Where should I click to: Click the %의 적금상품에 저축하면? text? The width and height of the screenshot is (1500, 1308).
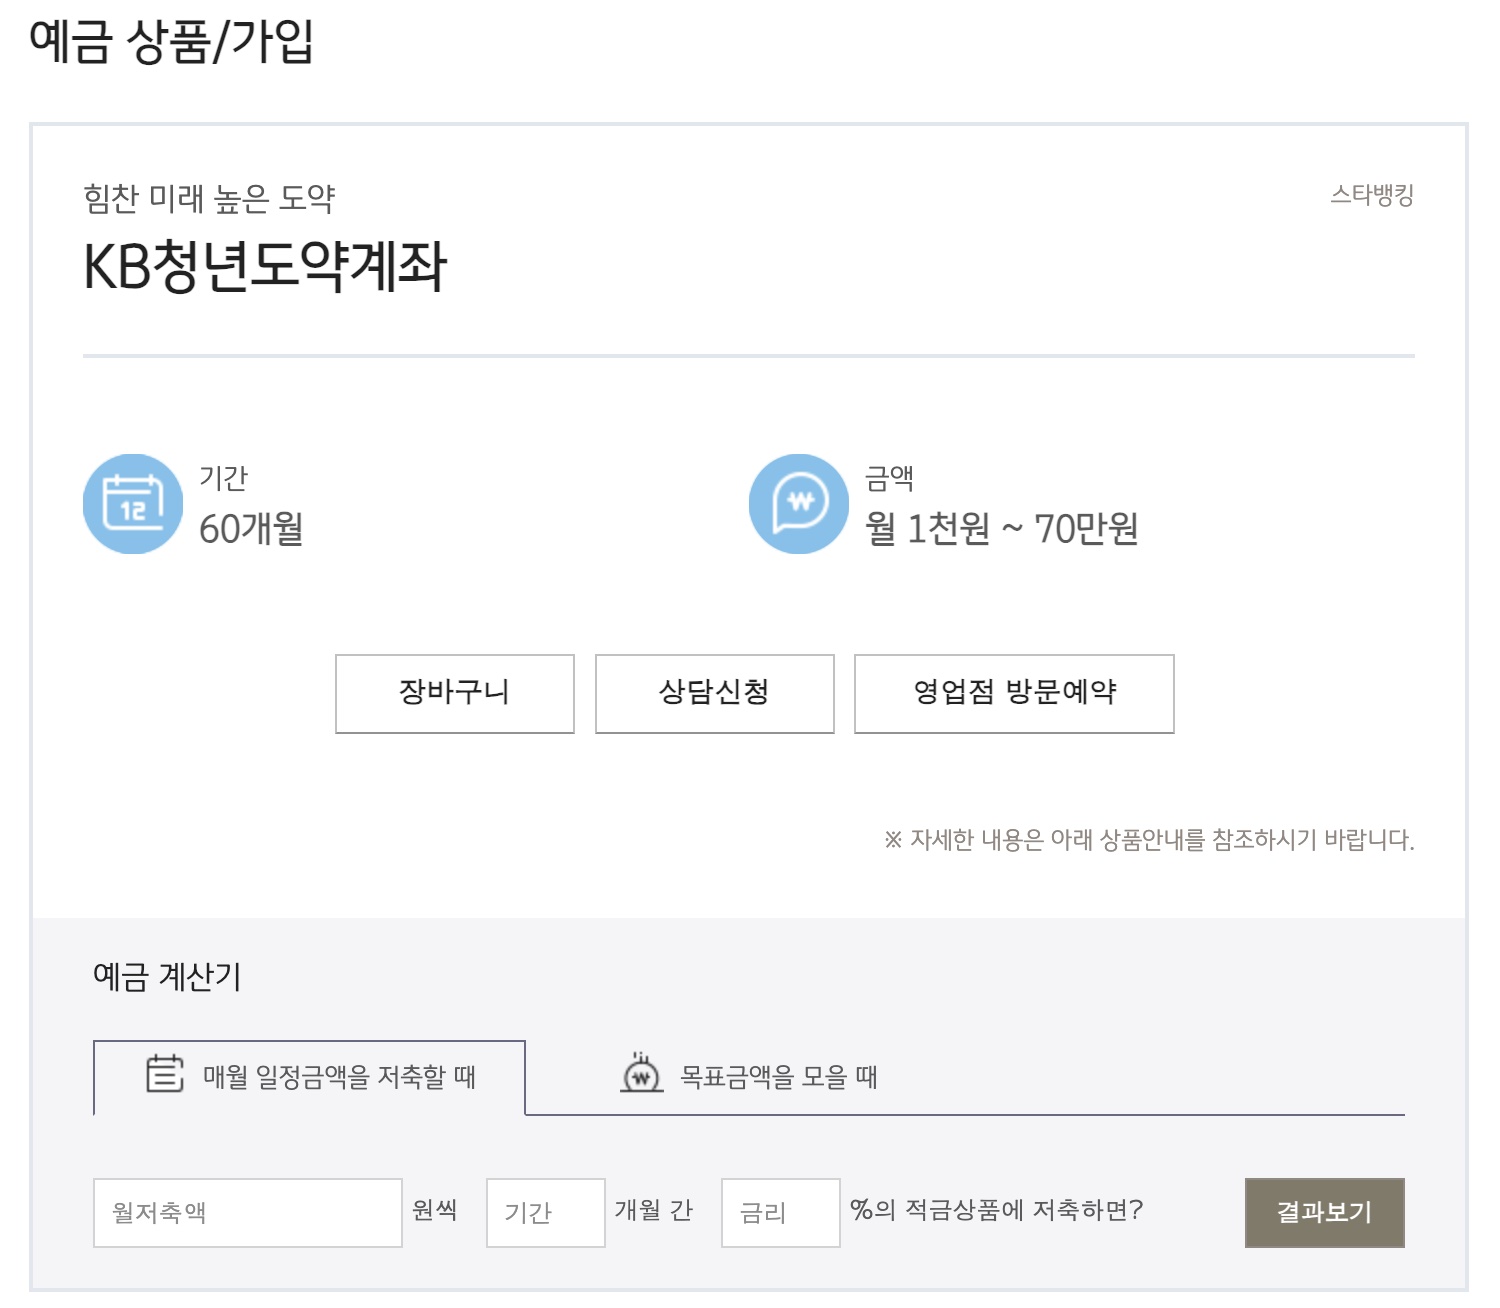[x=996, y=1210]
